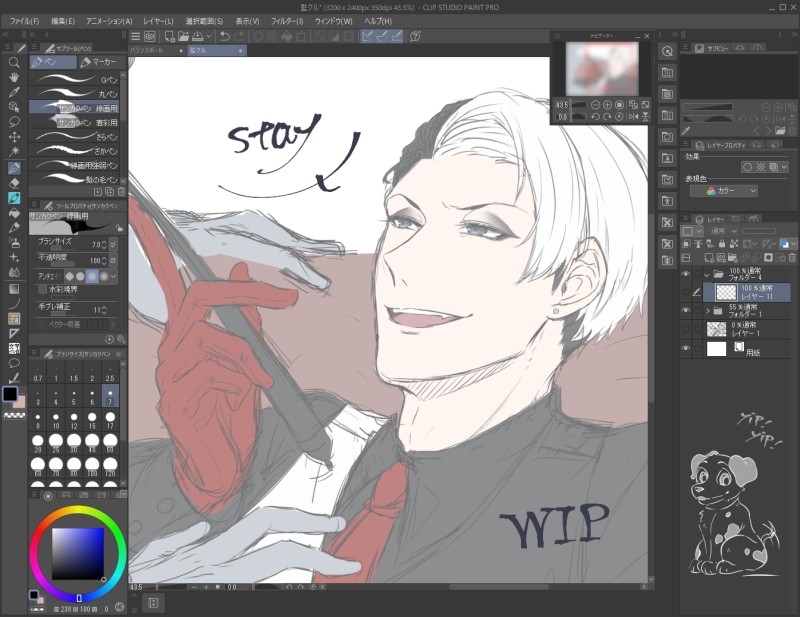Show the hidden レイヤー 1 layer

coord(686,329)
